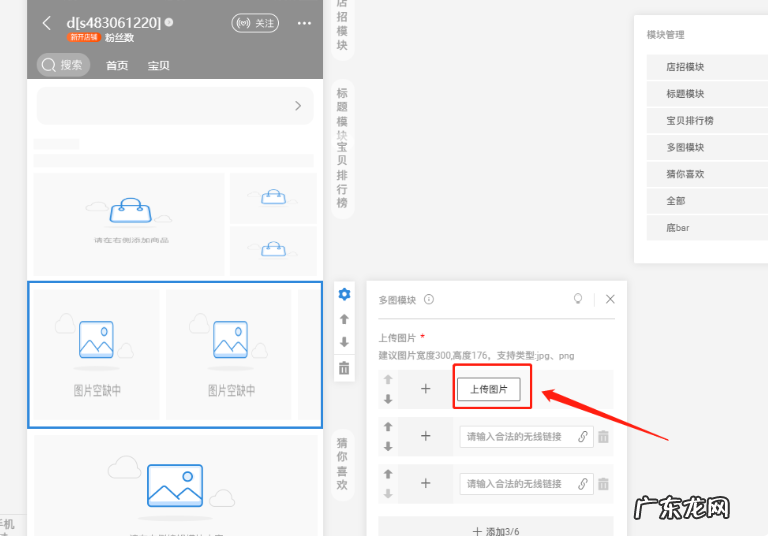The image size is (768, 537).
Task: Select 宝贝排行榜 in module management
Action: pyautogui.click(x=707, y=121)
